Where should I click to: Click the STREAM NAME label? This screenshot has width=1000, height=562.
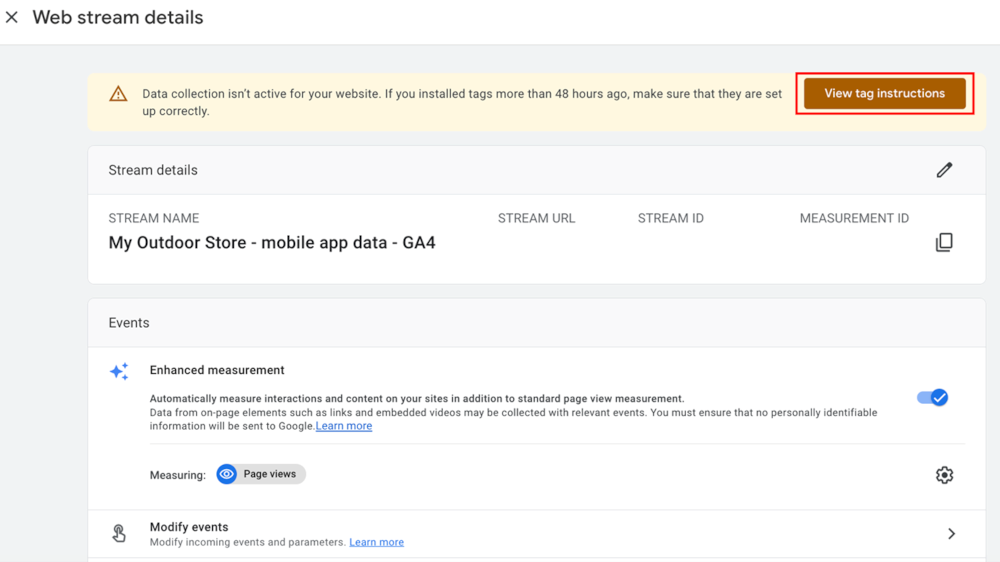click(x=154, y=218)
